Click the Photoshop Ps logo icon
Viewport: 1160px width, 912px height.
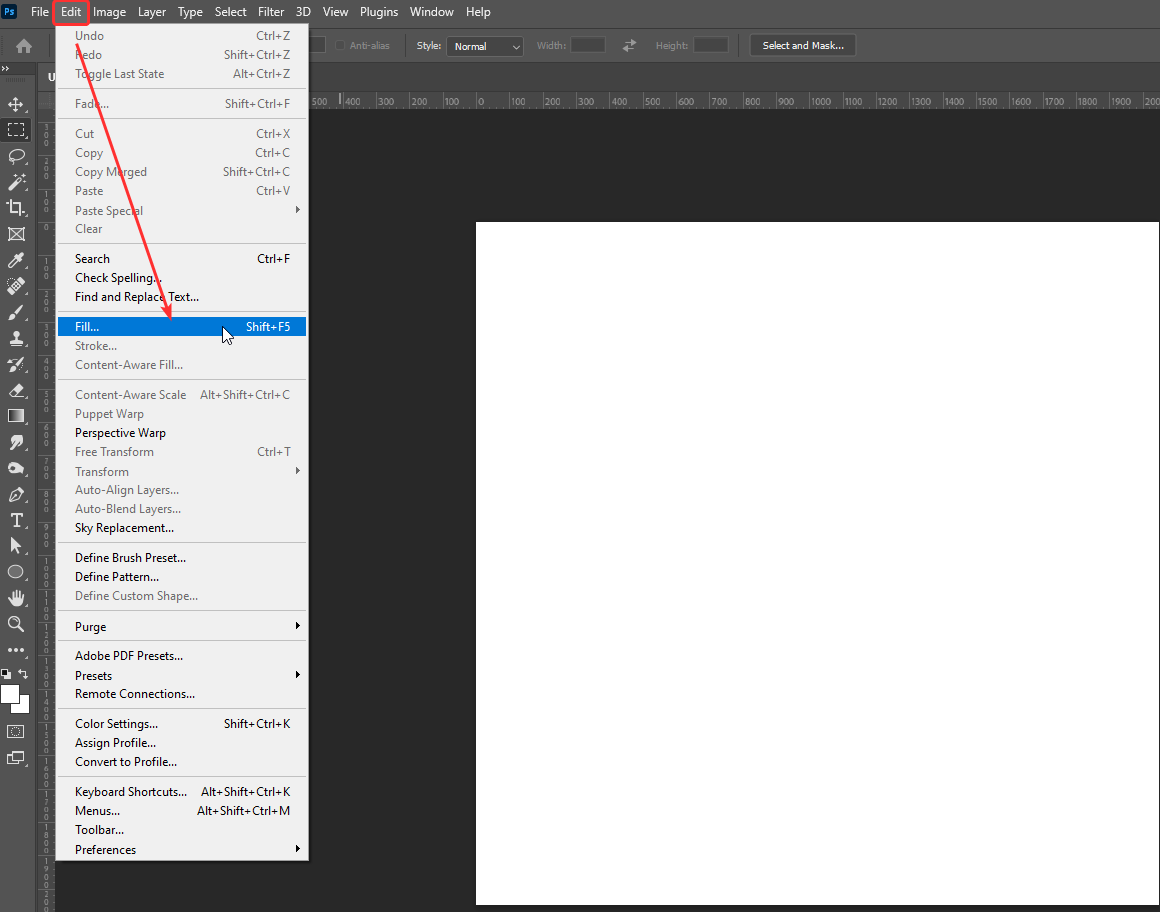10,12
